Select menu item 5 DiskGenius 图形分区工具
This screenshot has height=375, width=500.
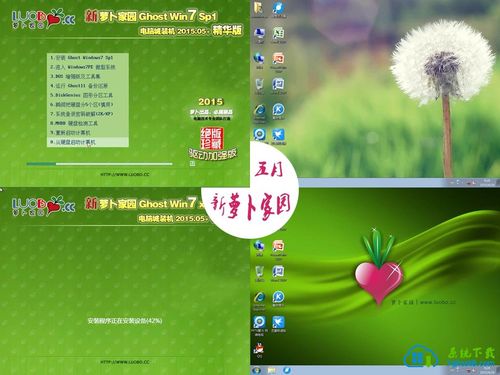[88, 95]
